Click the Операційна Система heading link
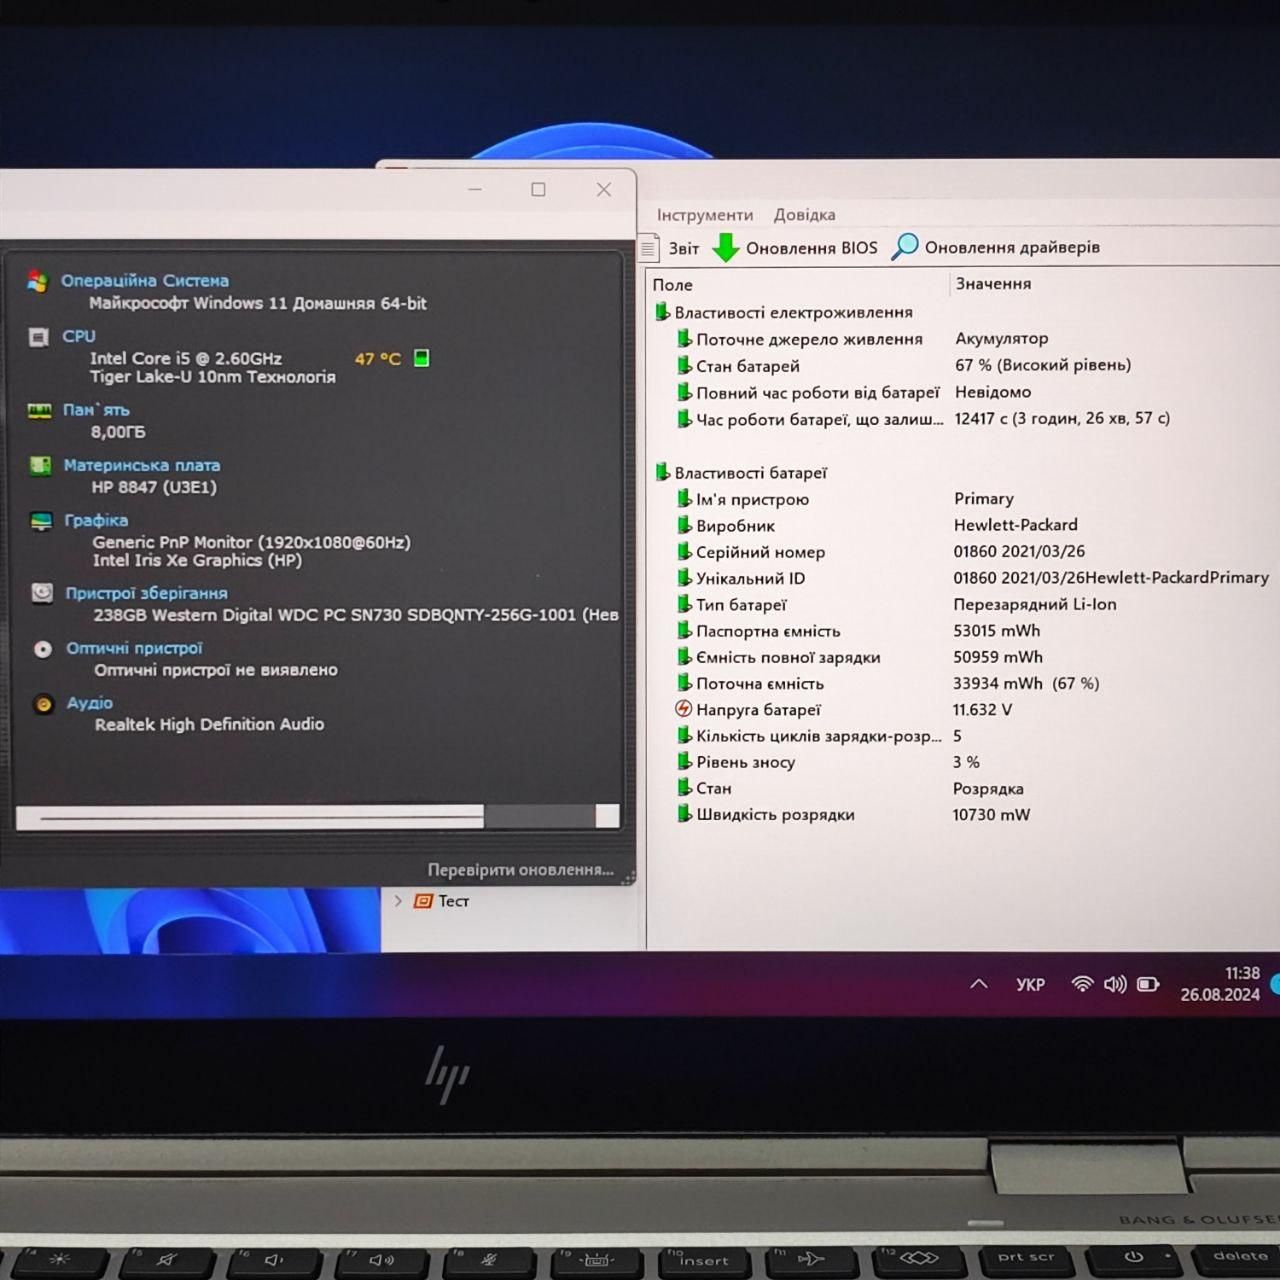This screenshot has width=1280, height=1280. pos(145,281)
